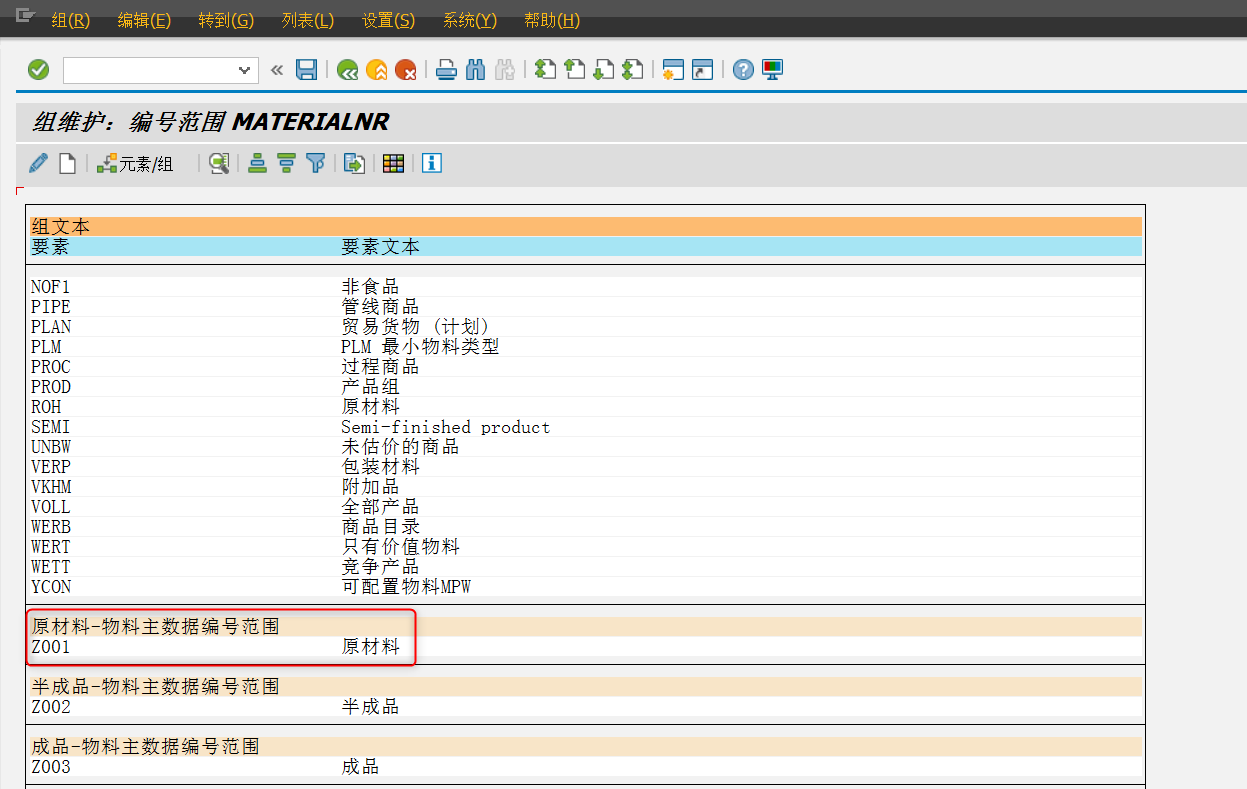Go back using the green Back arrow icon
Image resolution: width=1247 pixels, height=789 pixels.
(x=347, y=69)
